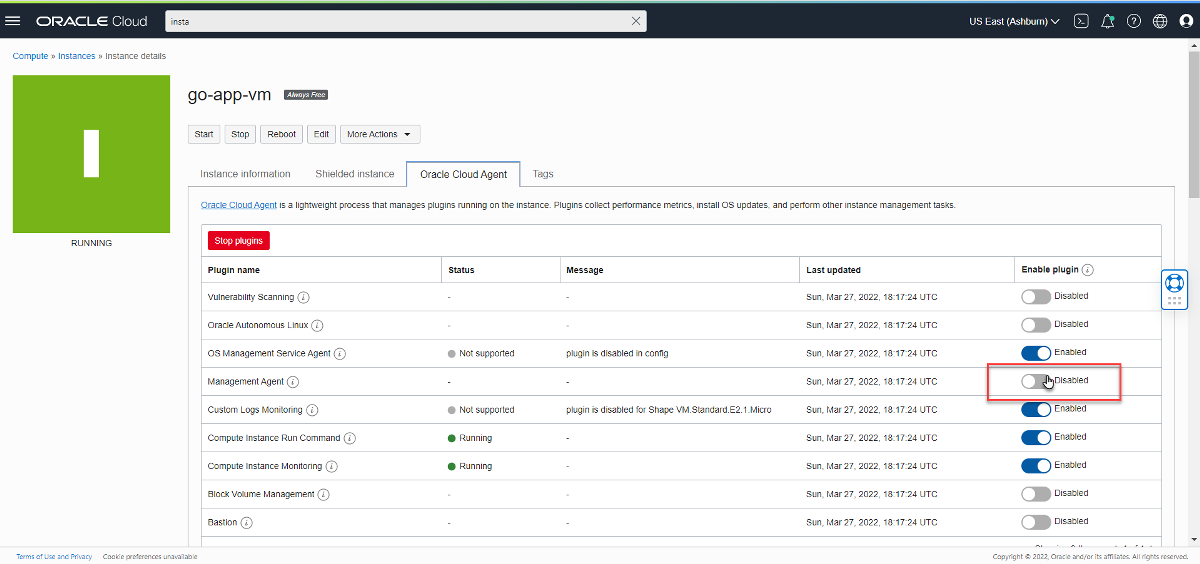Click the Oracle Cloud logo
The image size is (1200, 564).
(x=92, y=21)
